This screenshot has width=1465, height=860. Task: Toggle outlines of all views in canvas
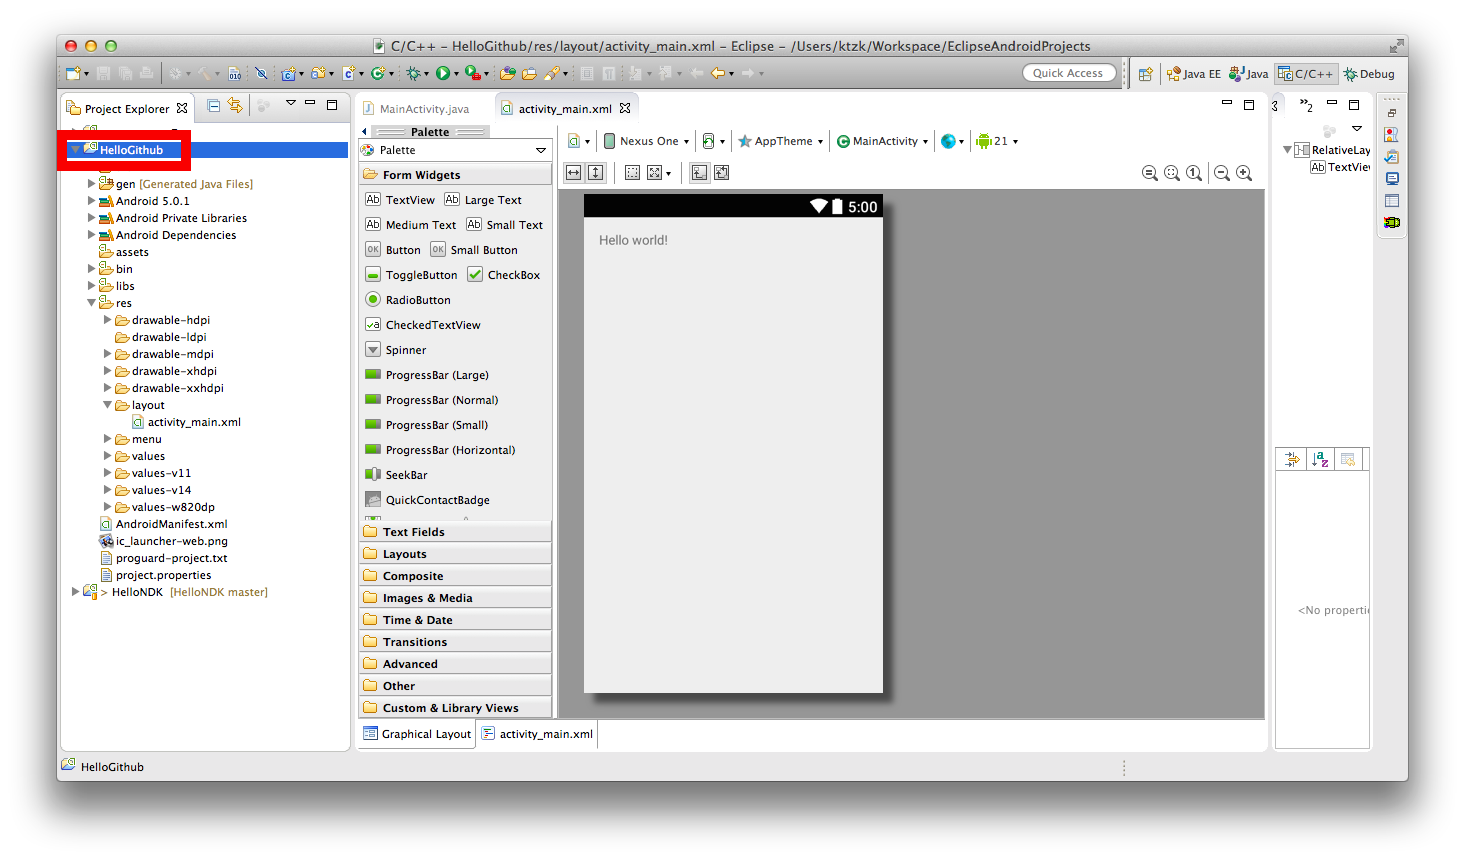[x=632, y=172]
